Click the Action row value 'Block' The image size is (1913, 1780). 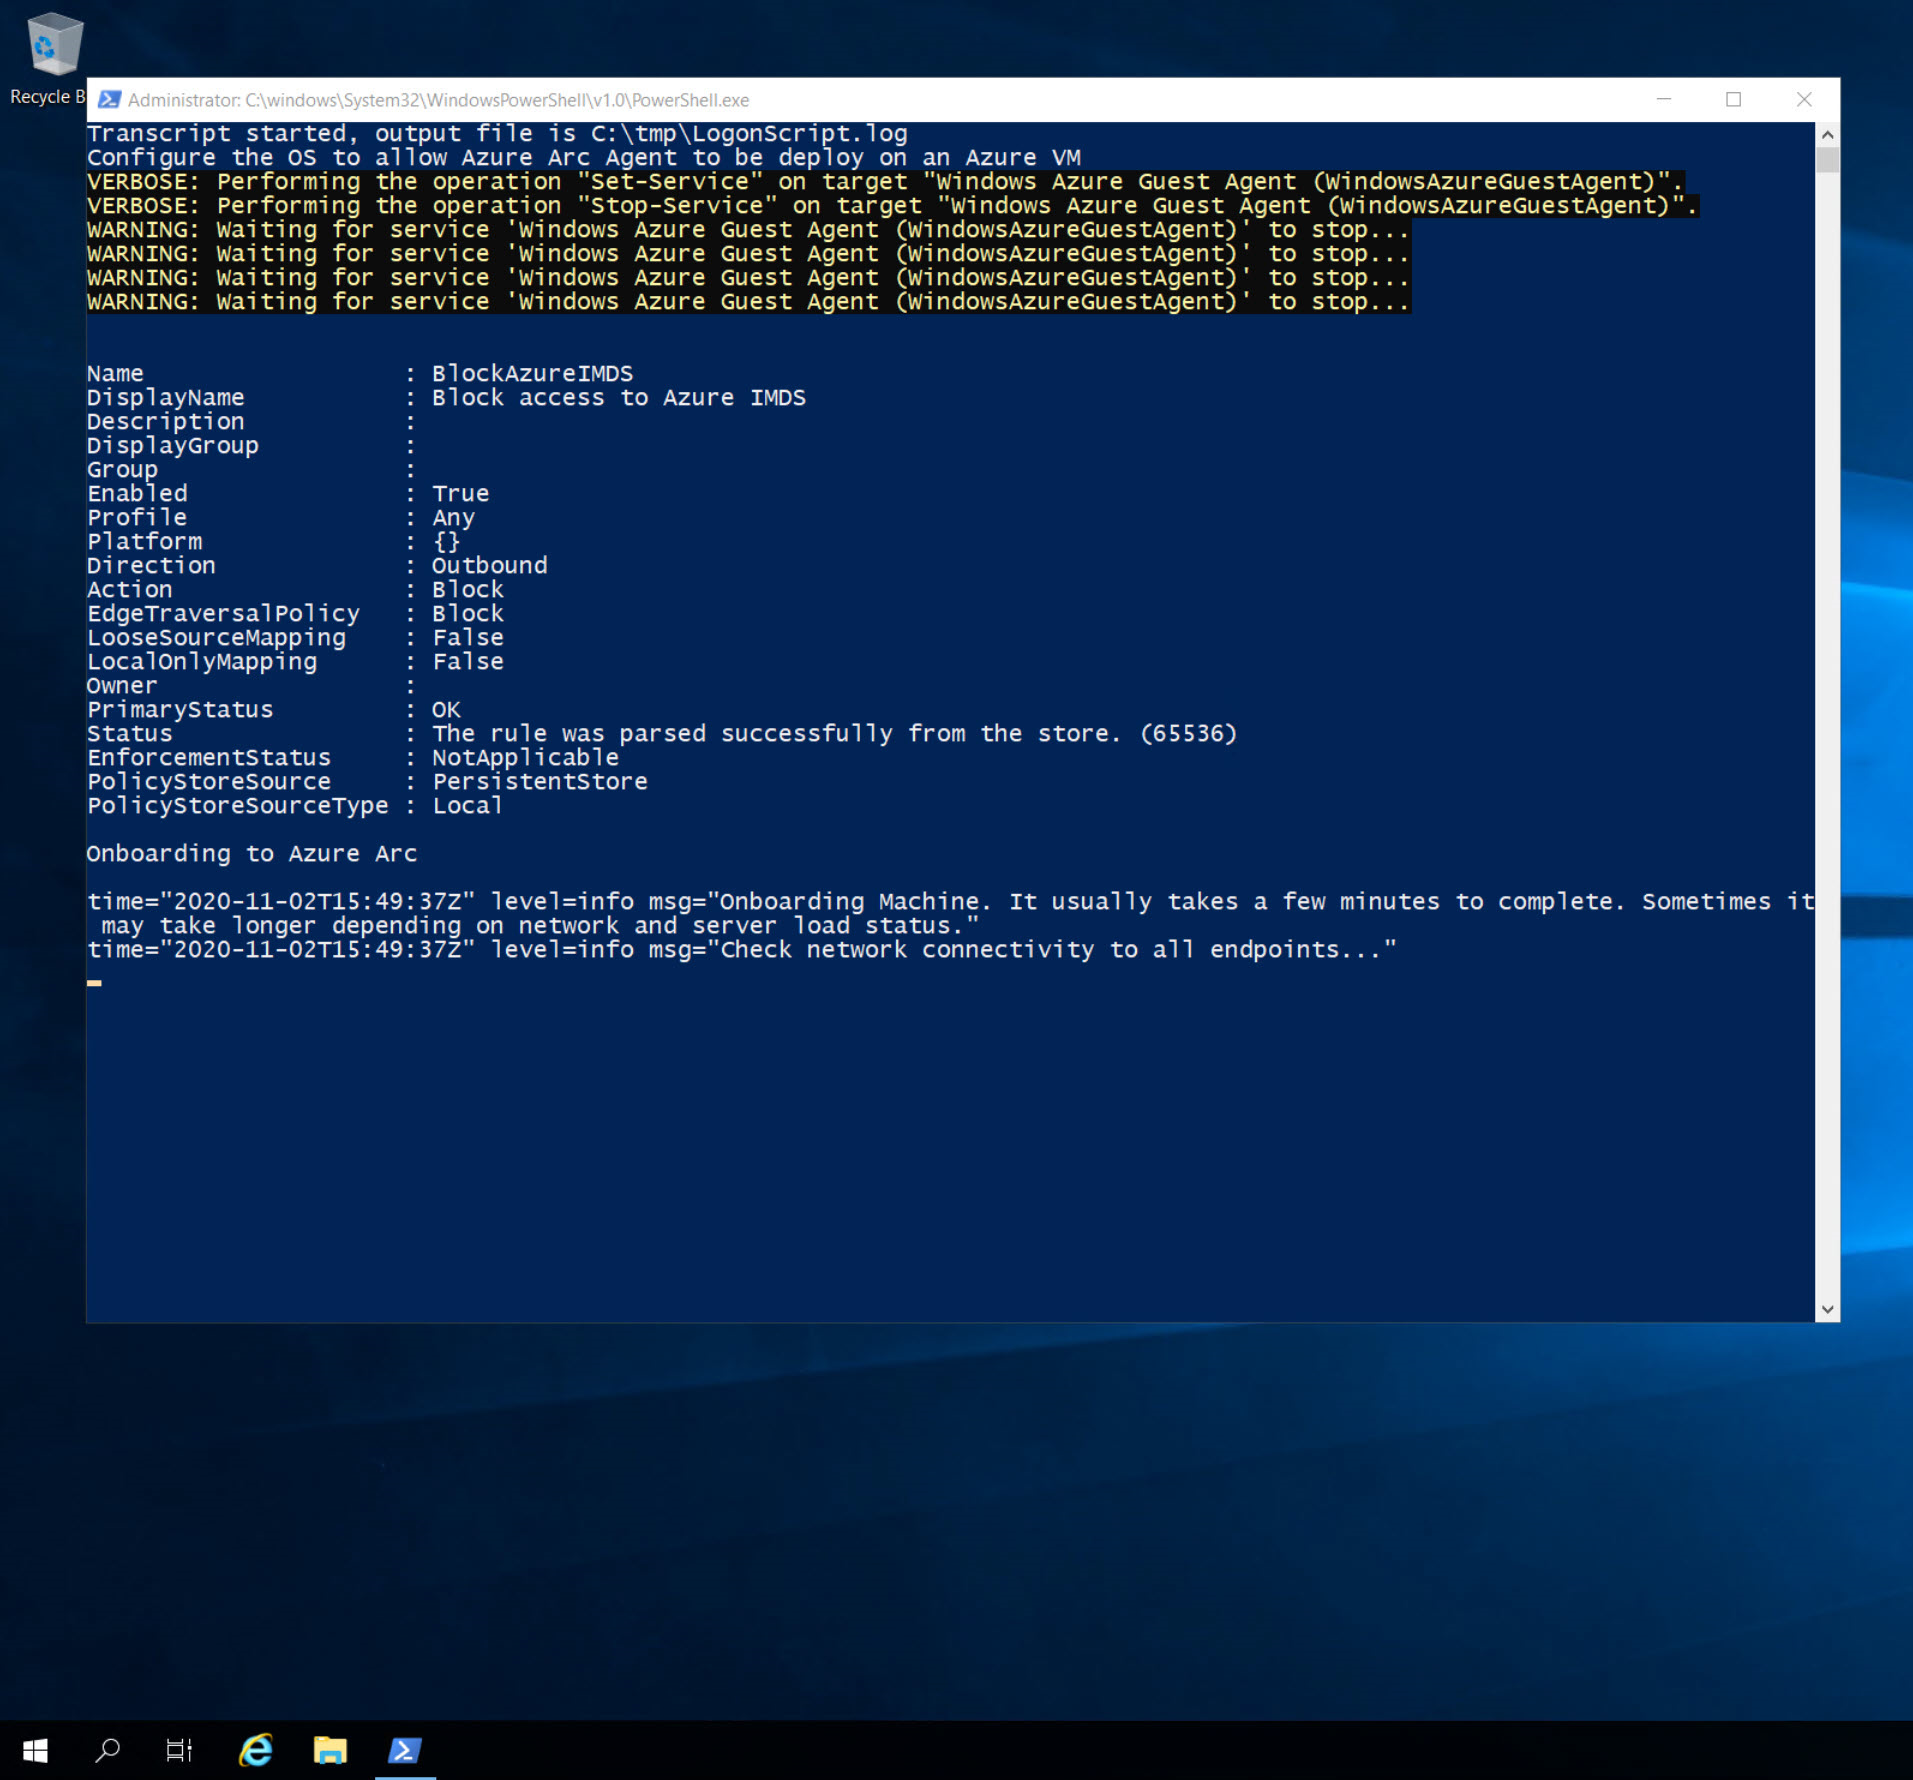click(467, 590)
